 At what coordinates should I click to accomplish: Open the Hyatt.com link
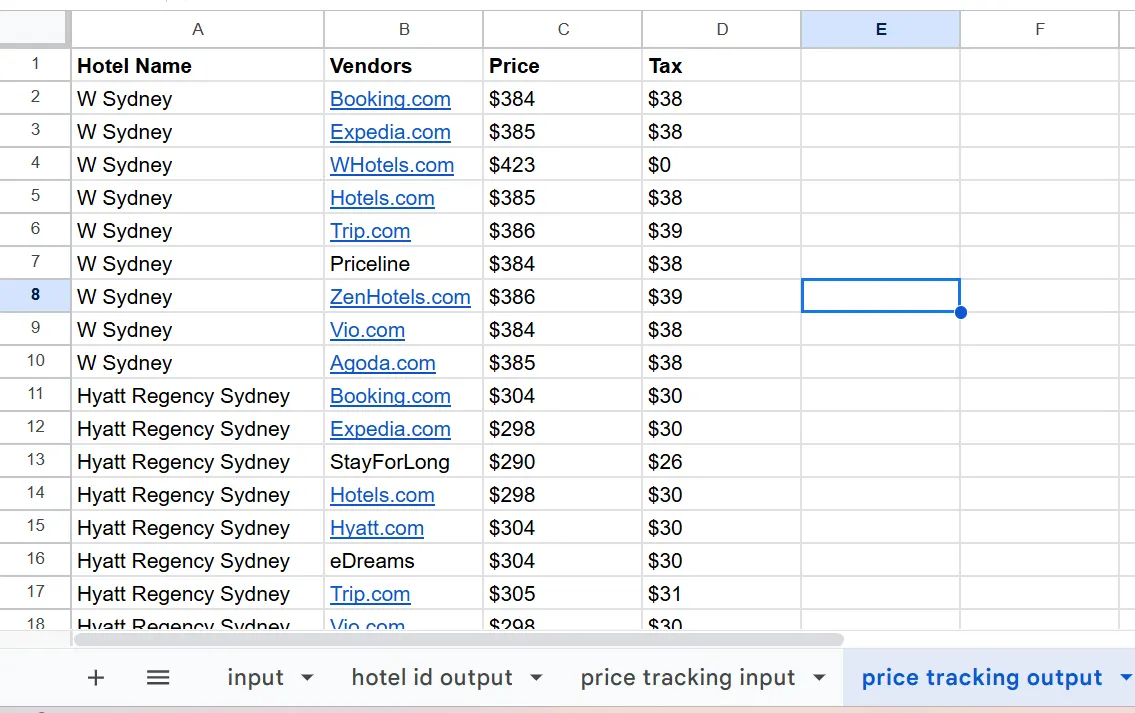coord(377,528)
